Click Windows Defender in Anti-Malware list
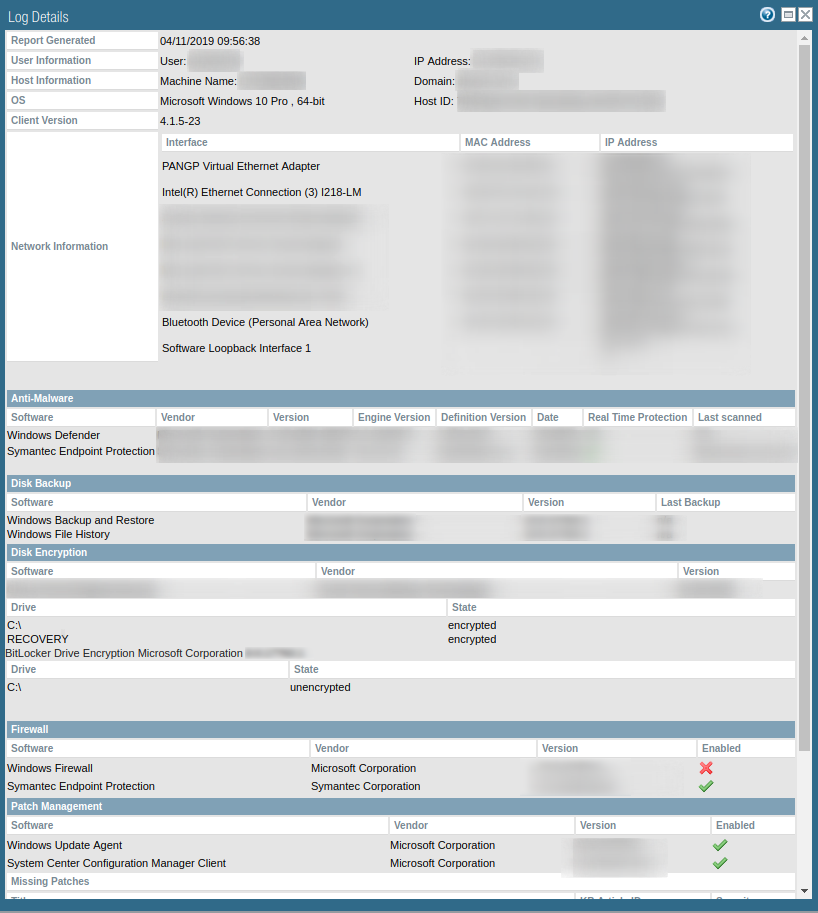Image resolution: width=818 pixels, height=913 pixels. coord(54,435)
